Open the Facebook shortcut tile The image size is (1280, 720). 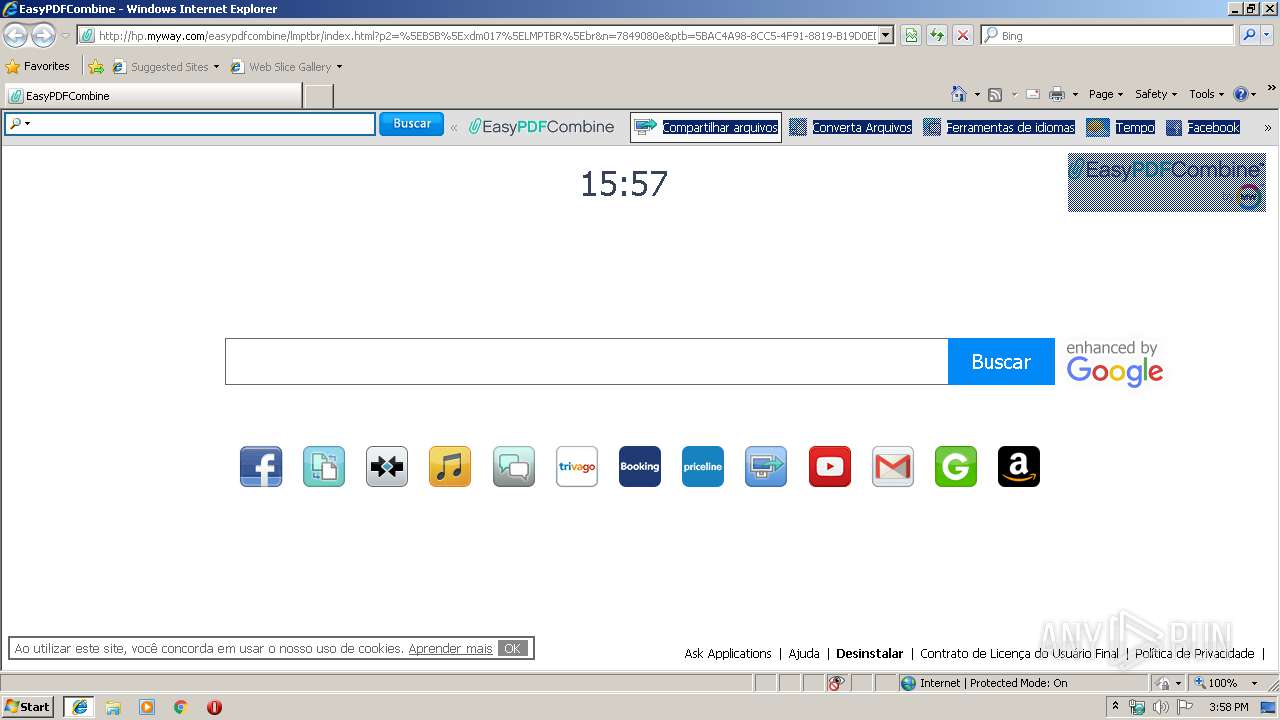261,467
